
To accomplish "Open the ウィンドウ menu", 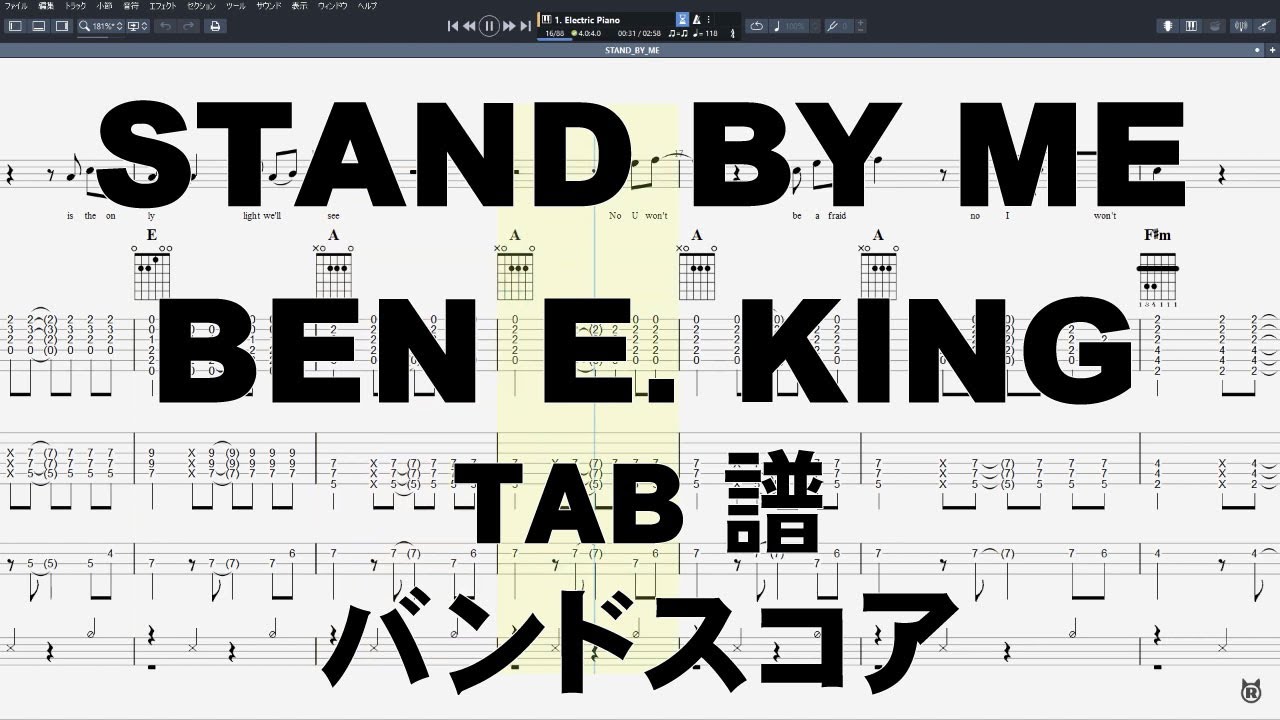I will [333, 6].
